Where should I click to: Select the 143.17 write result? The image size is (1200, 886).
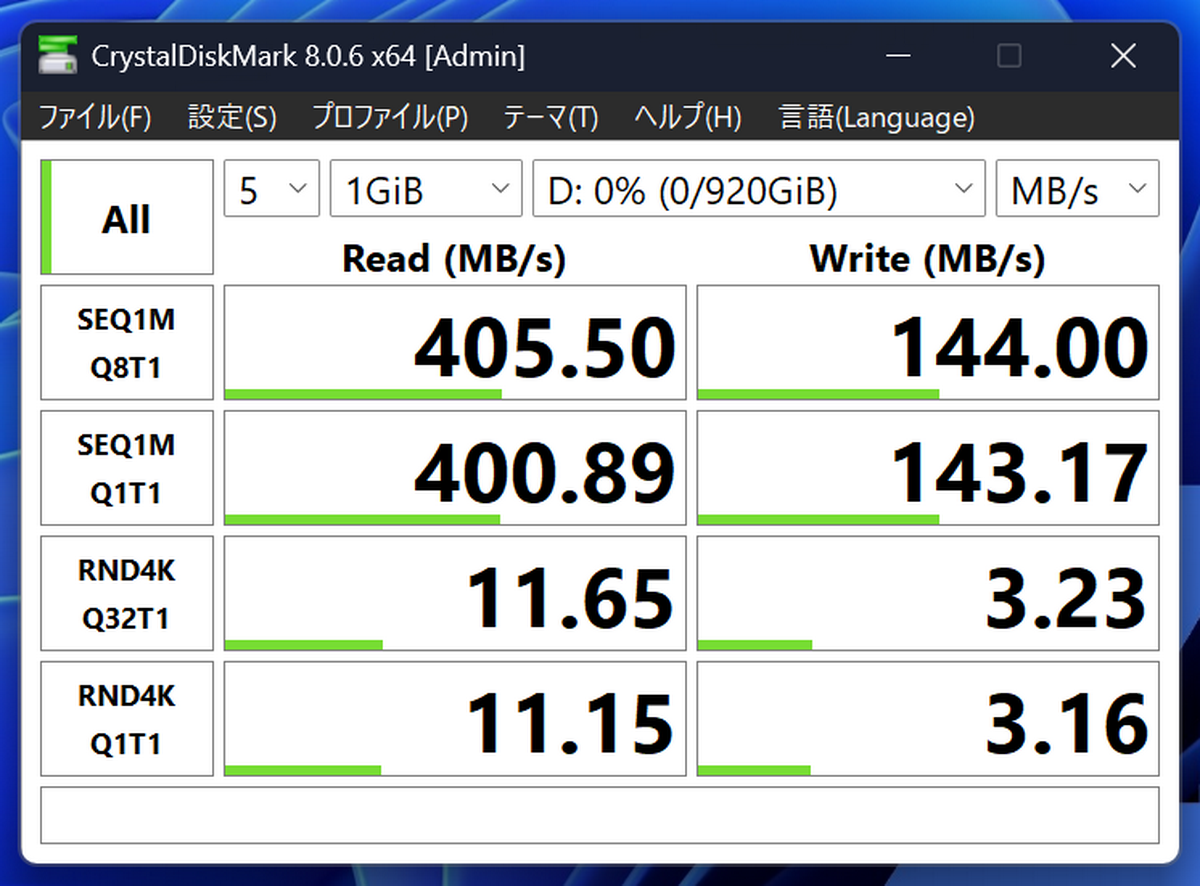(928, 468)
